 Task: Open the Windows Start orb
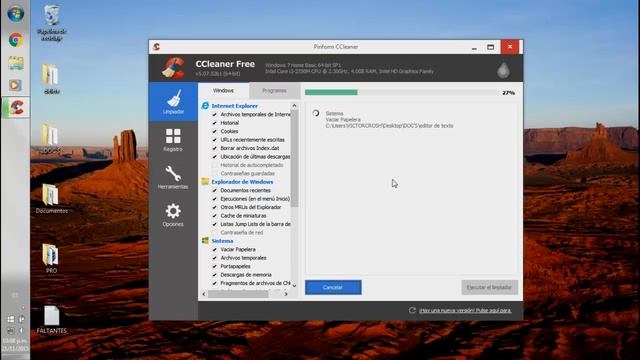click(15, 14)
